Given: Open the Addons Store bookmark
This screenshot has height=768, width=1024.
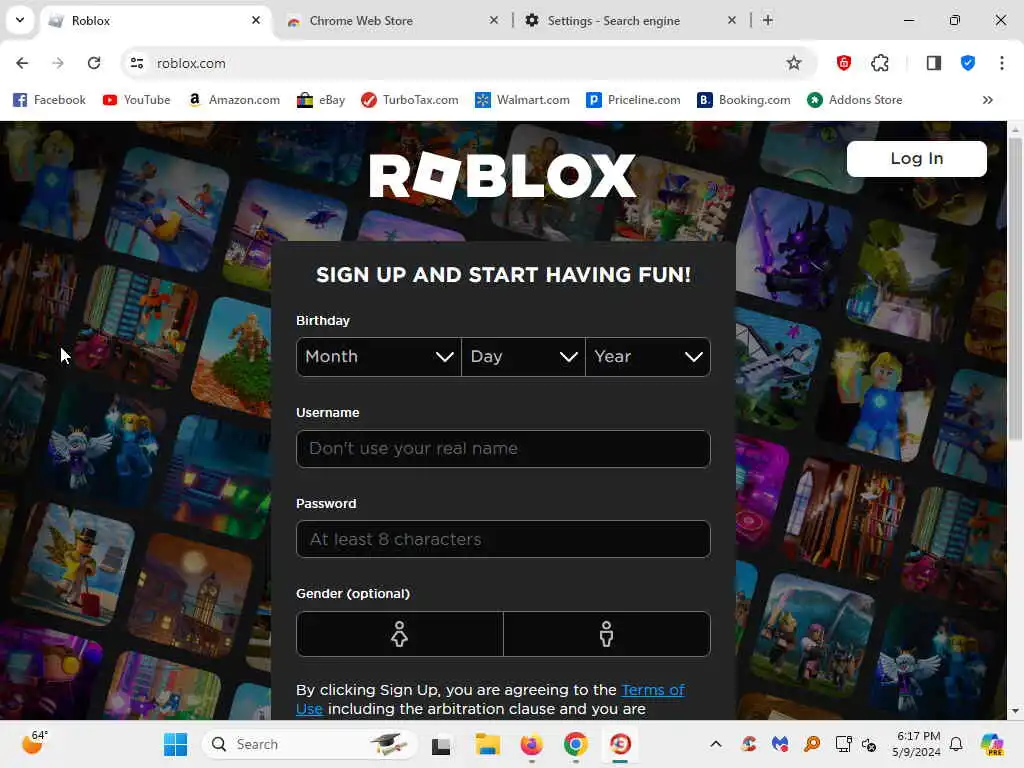Looking at the screenshot, I should (855, 100).
